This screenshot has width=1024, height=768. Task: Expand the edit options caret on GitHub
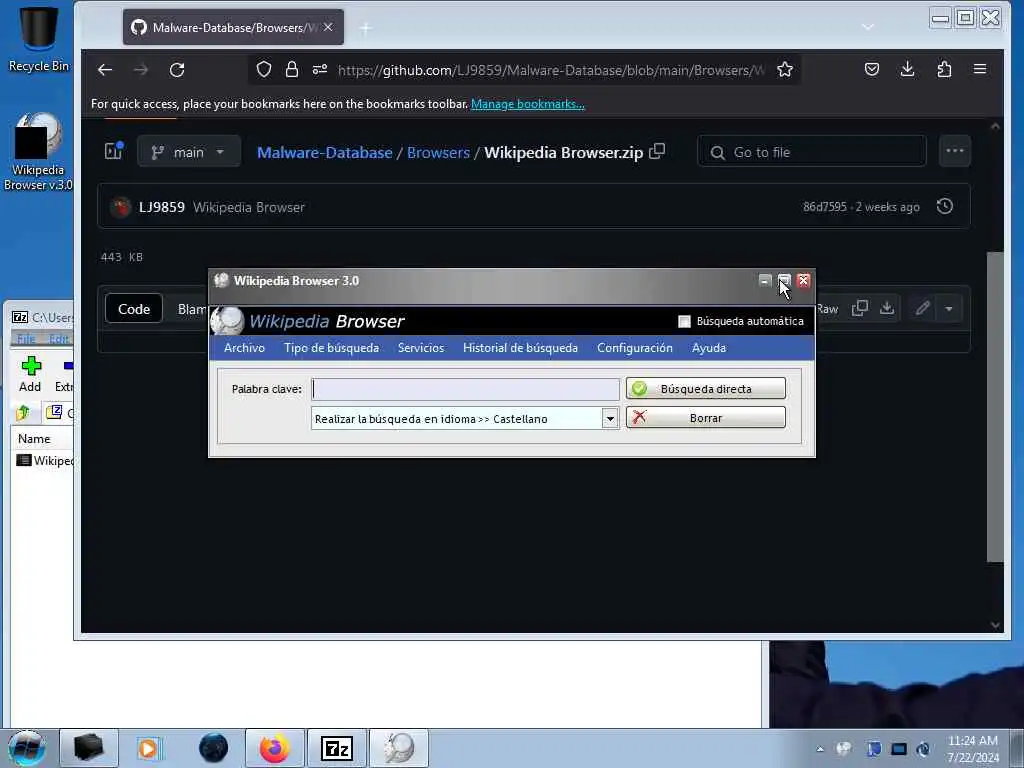[949, 308]
